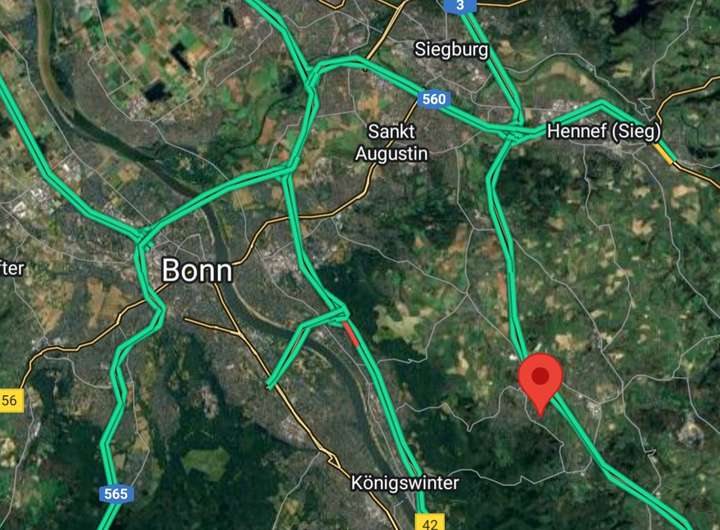Click the Sankt Augustin label
The width and height of the screenshot is (720, 530).
392,142
